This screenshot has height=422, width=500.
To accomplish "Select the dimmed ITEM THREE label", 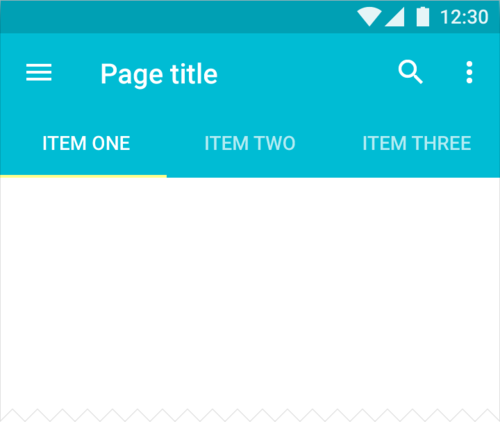I will (417, 143).
